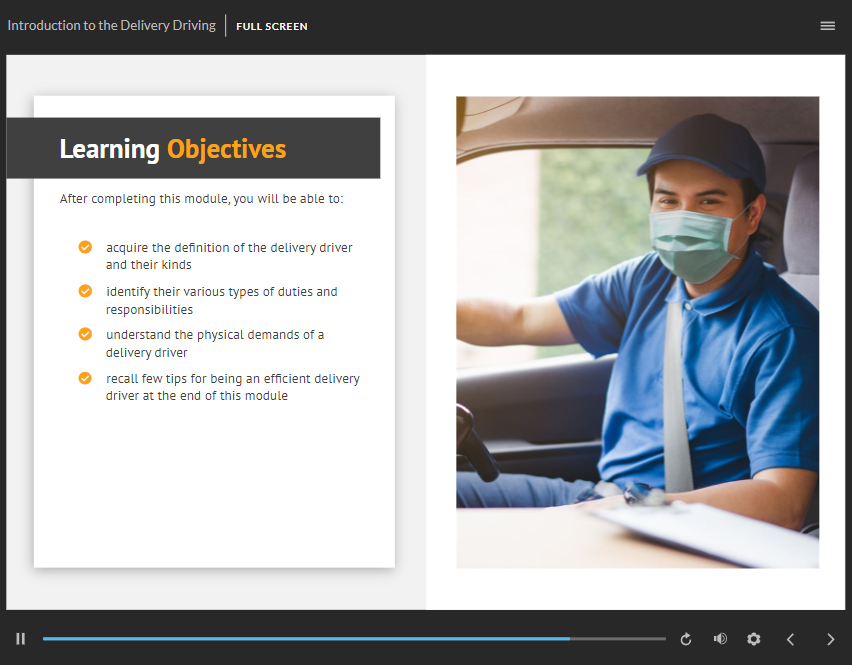Replay the current slide

pos(686,639)
